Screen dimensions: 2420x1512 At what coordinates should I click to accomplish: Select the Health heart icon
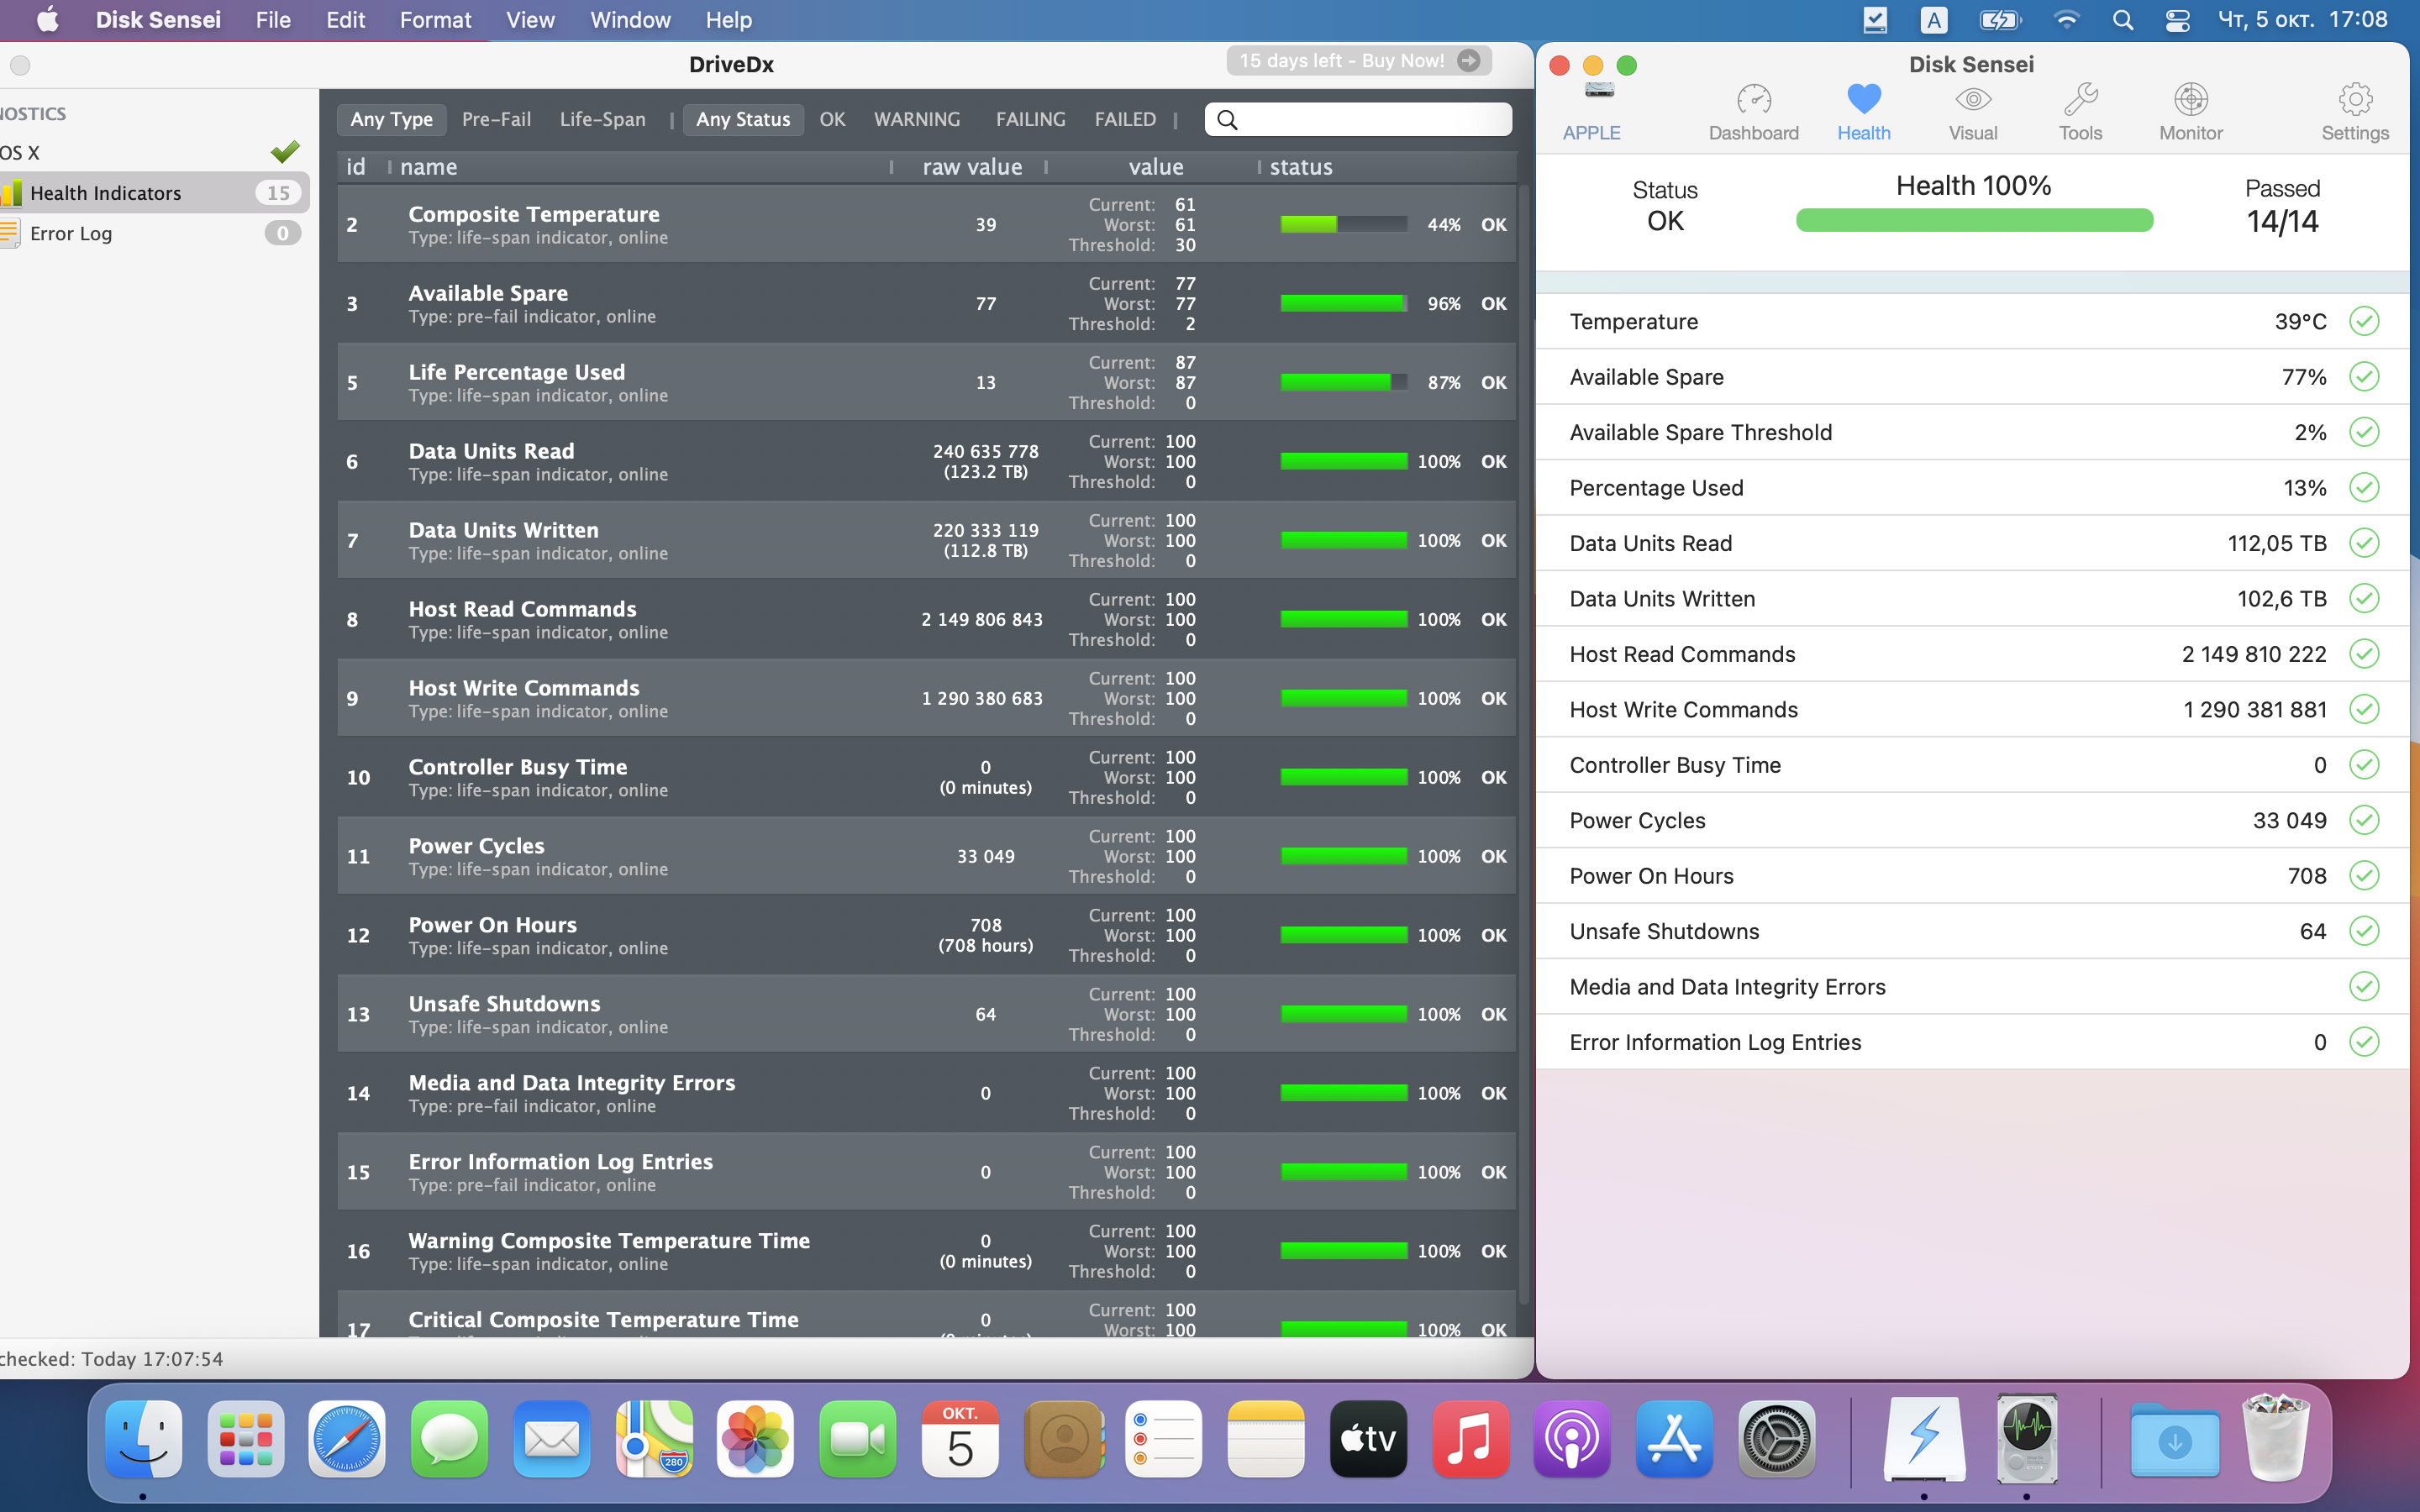pyautogui.click(x=1863, y=99)
